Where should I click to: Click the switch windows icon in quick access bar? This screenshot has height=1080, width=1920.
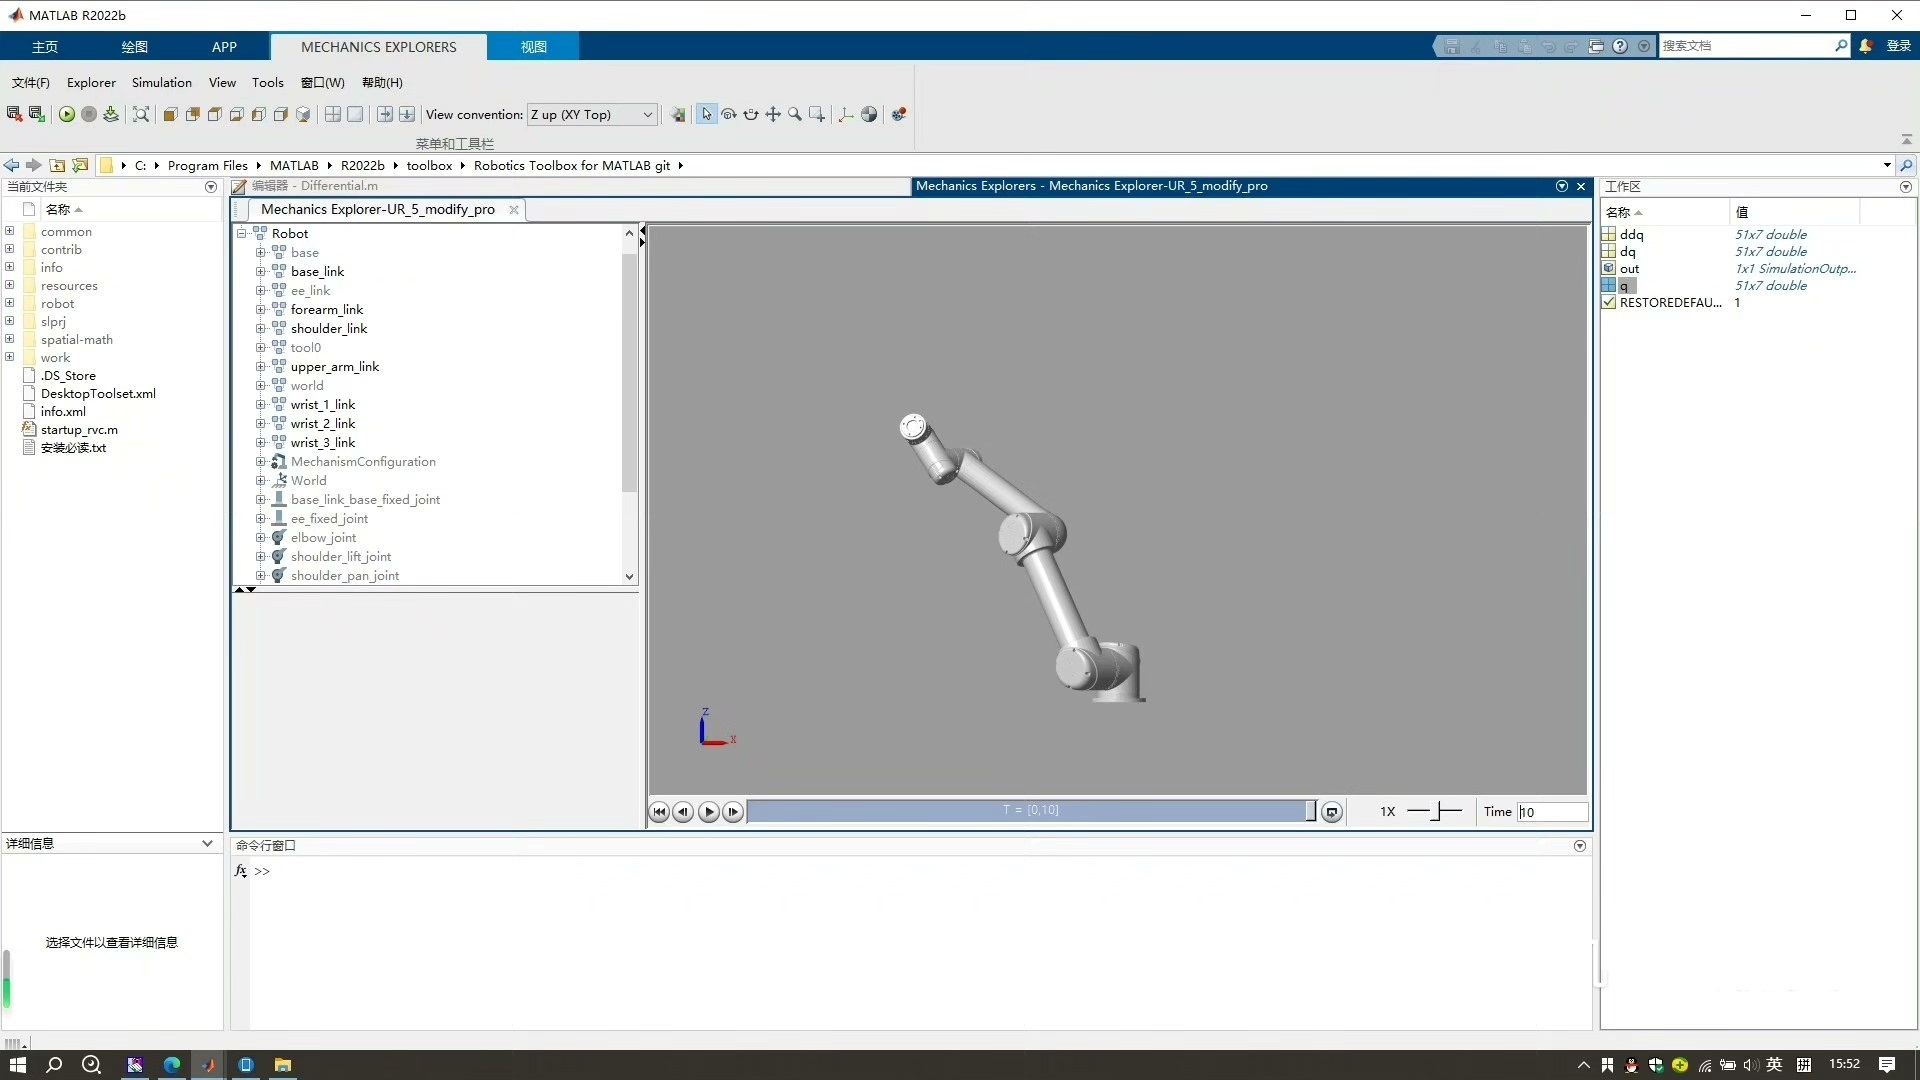(1596, 46)
